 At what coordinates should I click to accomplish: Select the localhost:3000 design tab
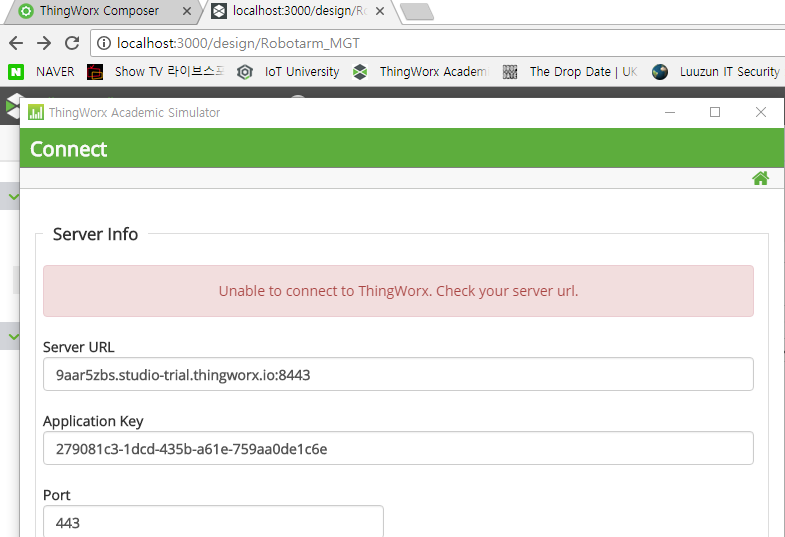pos(299,11)
